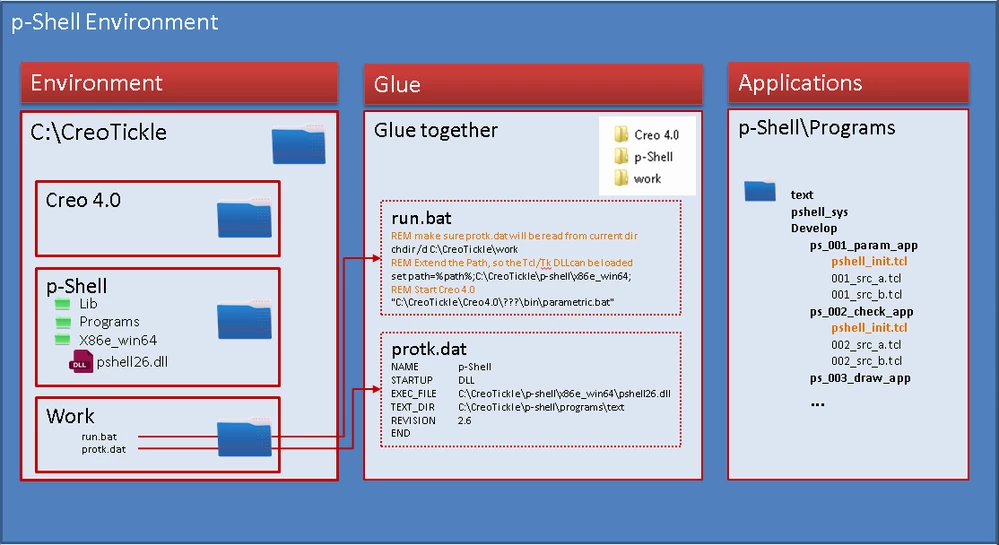999x545 pixels.
Task: Click the blue folder icon under p-Shell\Programs
Action: (760, 191)
